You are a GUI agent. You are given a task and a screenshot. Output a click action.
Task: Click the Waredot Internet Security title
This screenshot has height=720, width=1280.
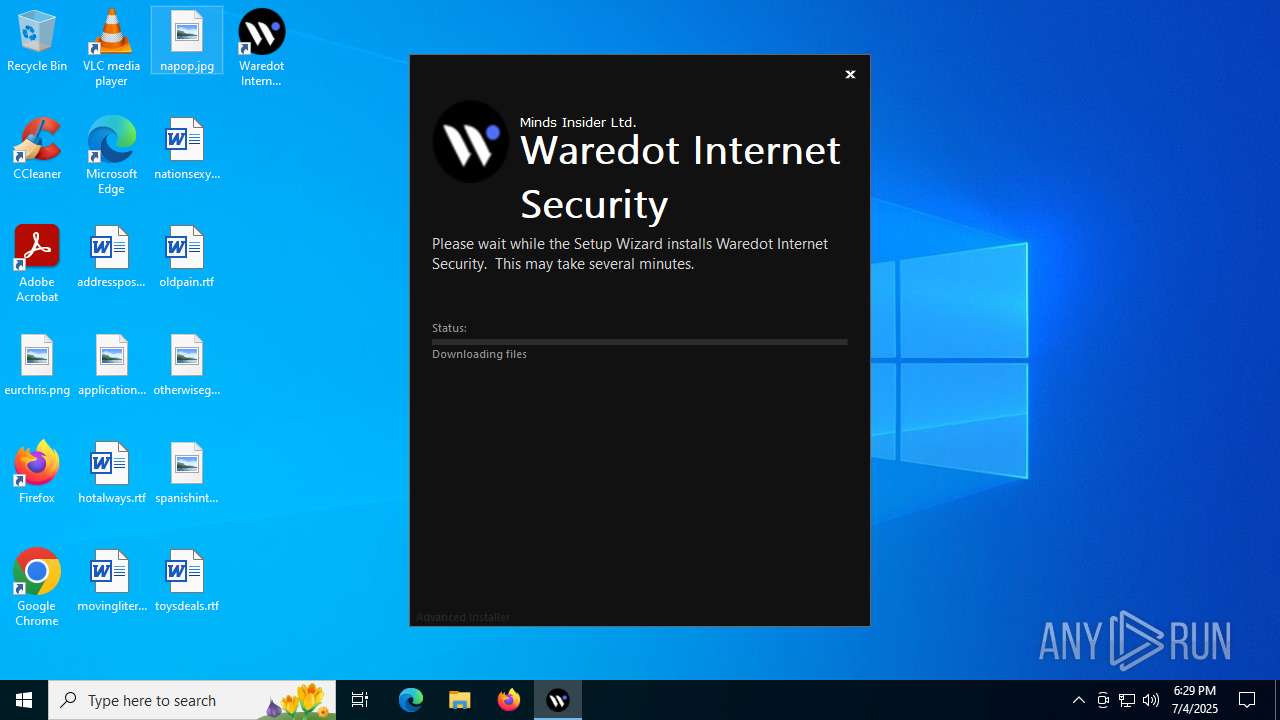pyautogui.click(x=680, y=177)
